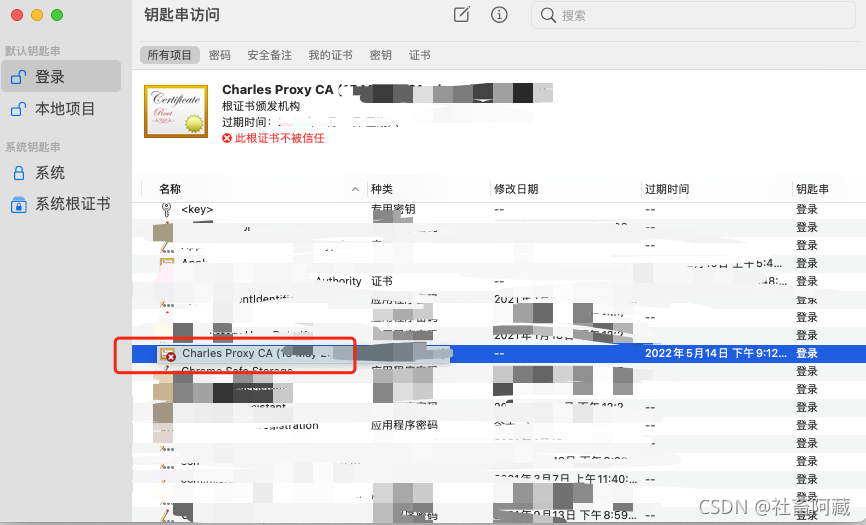Click 根证书颁发机构 subtitle text

261,106
